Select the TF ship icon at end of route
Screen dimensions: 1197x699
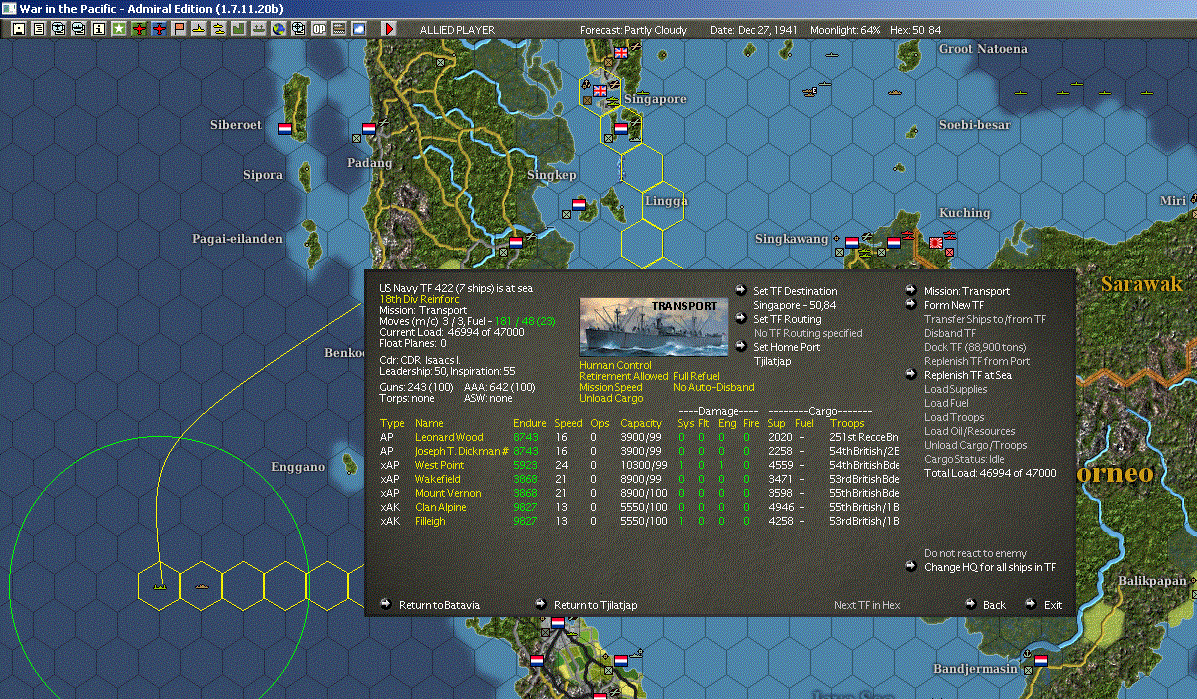[x=160, y=586]
